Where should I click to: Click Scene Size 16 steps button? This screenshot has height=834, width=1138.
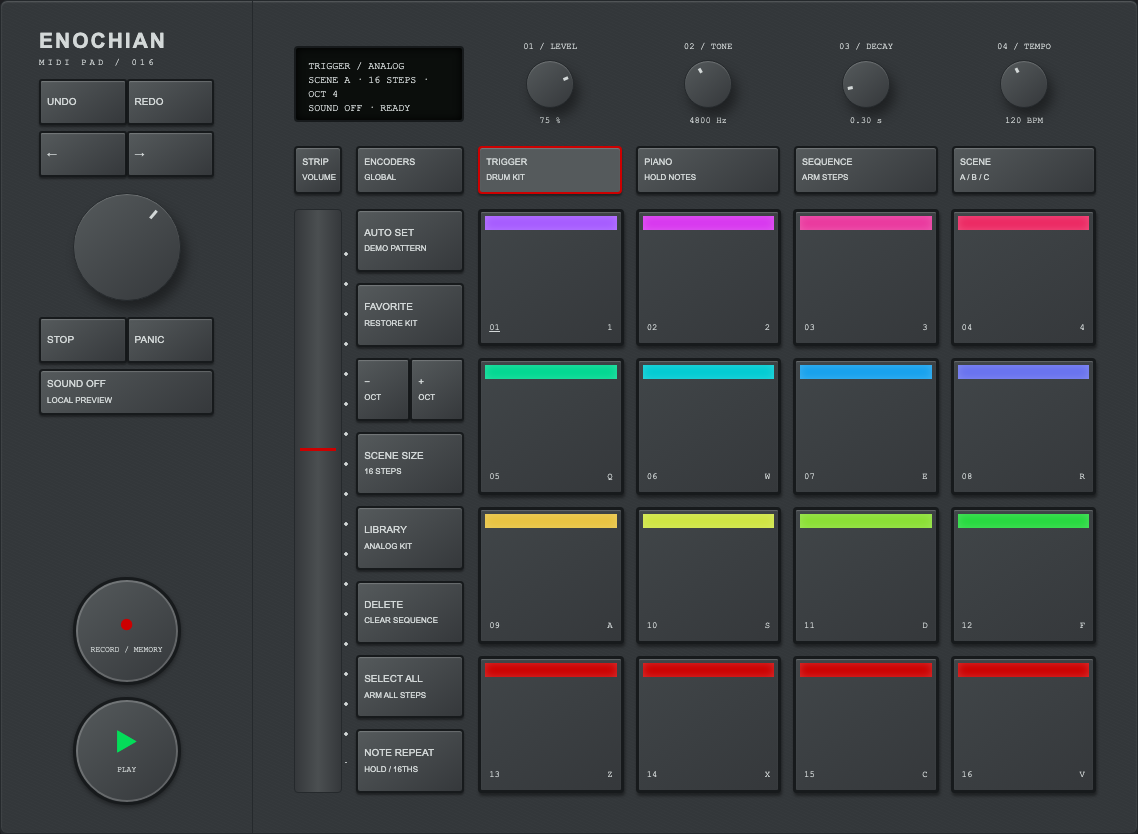click(409, 464)
